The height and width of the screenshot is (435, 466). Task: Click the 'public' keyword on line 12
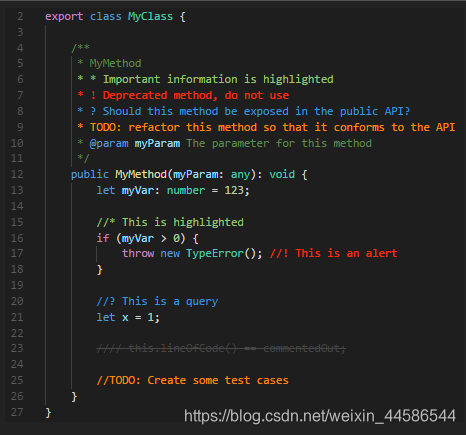point(90,174)
